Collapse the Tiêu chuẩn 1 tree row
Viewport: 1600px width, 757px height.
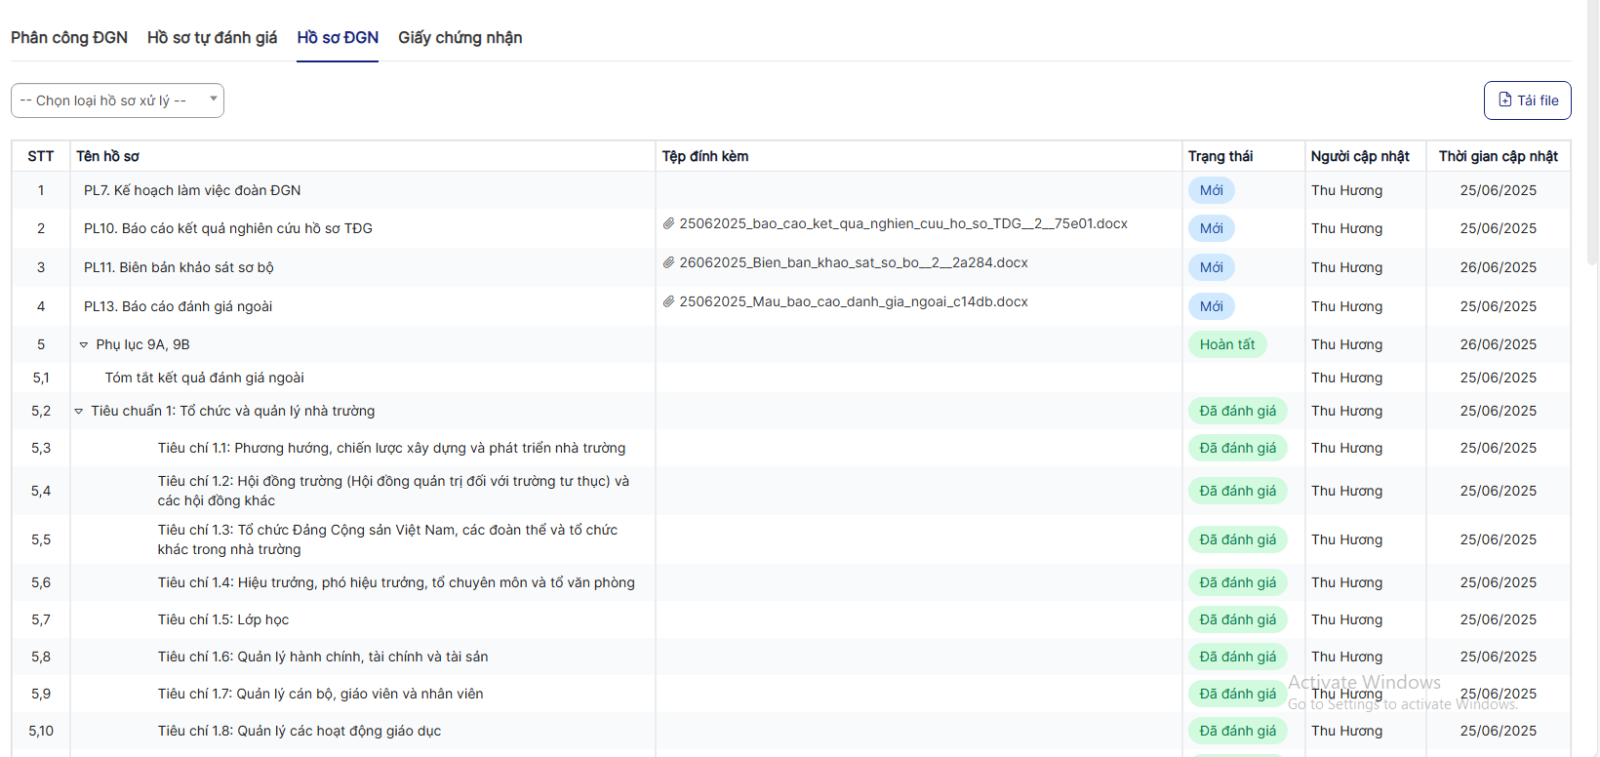click(x=79, y=411)
